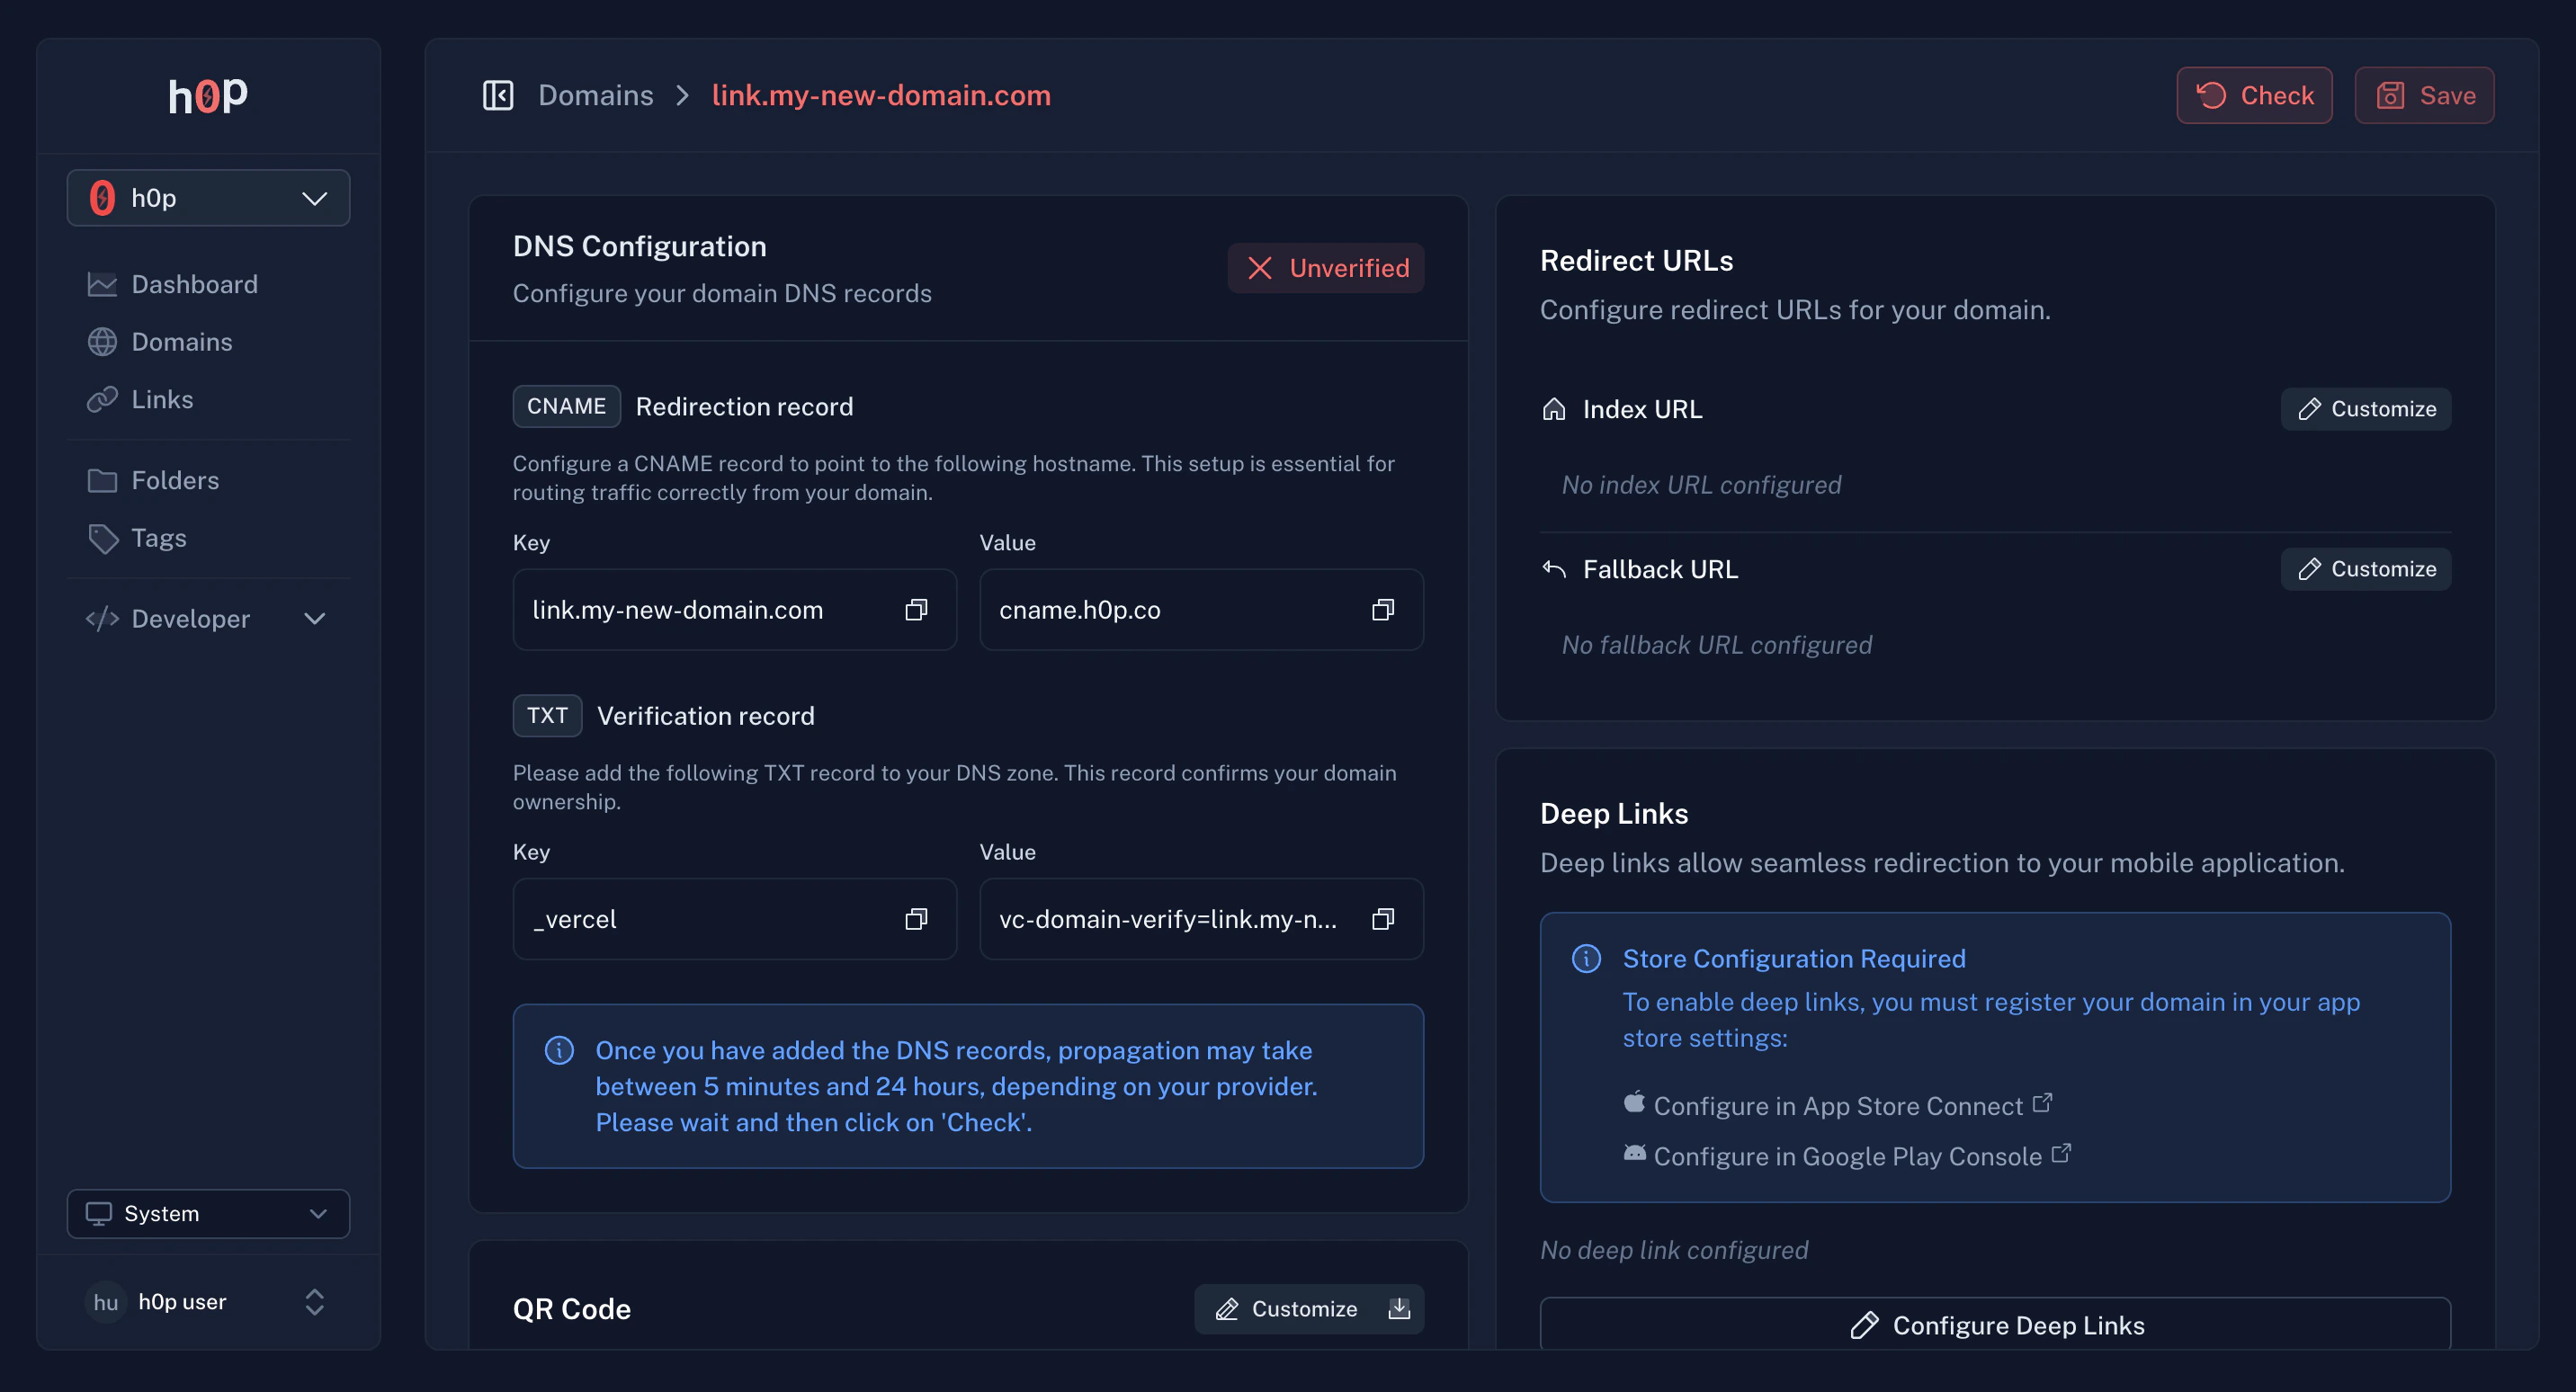Viewport: 2576px width, 1392px height.
Task: Open Configure in App Store Connect link
Action: [x=1837, y=1106]
